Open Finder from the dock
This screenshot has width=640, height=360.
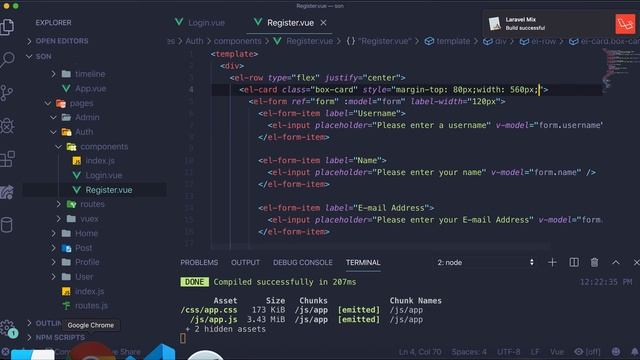[32, 355]
